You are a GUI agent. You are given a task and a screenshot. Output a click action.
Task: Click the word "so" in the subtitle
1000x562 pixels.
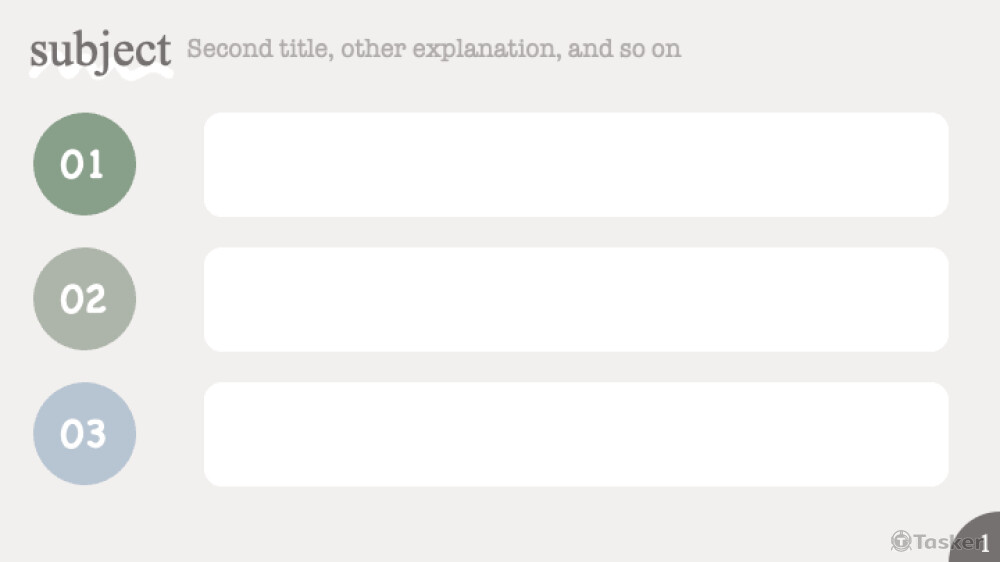(634, 48)
